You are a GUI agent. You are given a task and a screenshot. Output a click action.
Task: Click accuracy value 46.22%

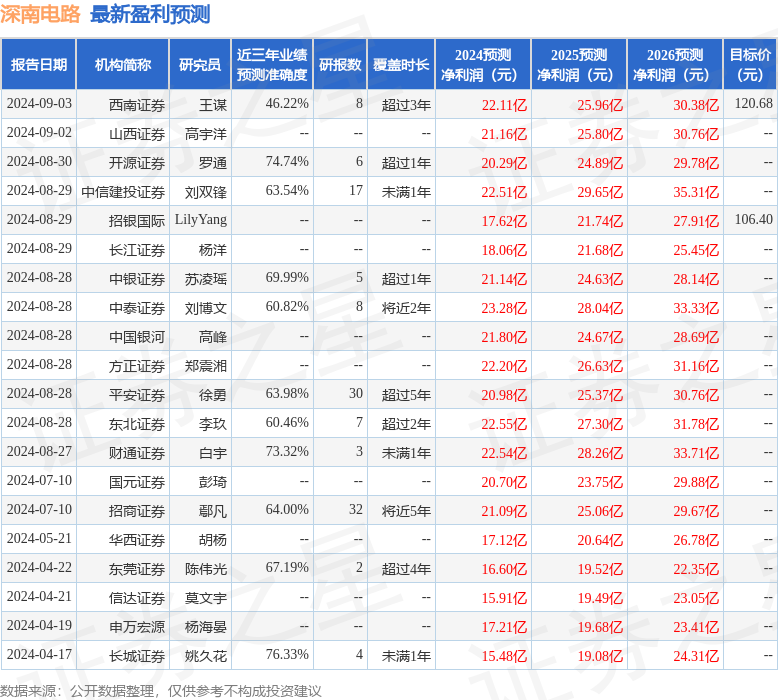pyautogui.click(x=287, y=104)
